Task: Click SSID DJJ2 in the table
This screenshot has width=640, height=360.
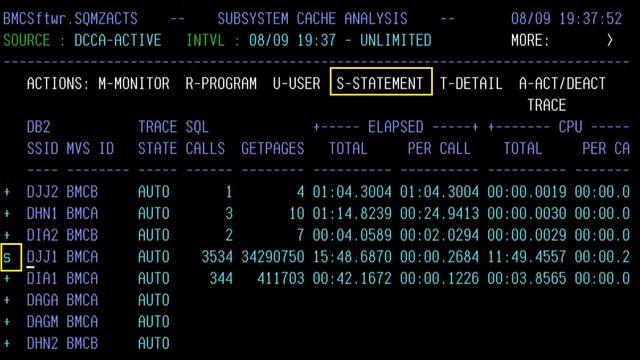Action: [42, 192]
